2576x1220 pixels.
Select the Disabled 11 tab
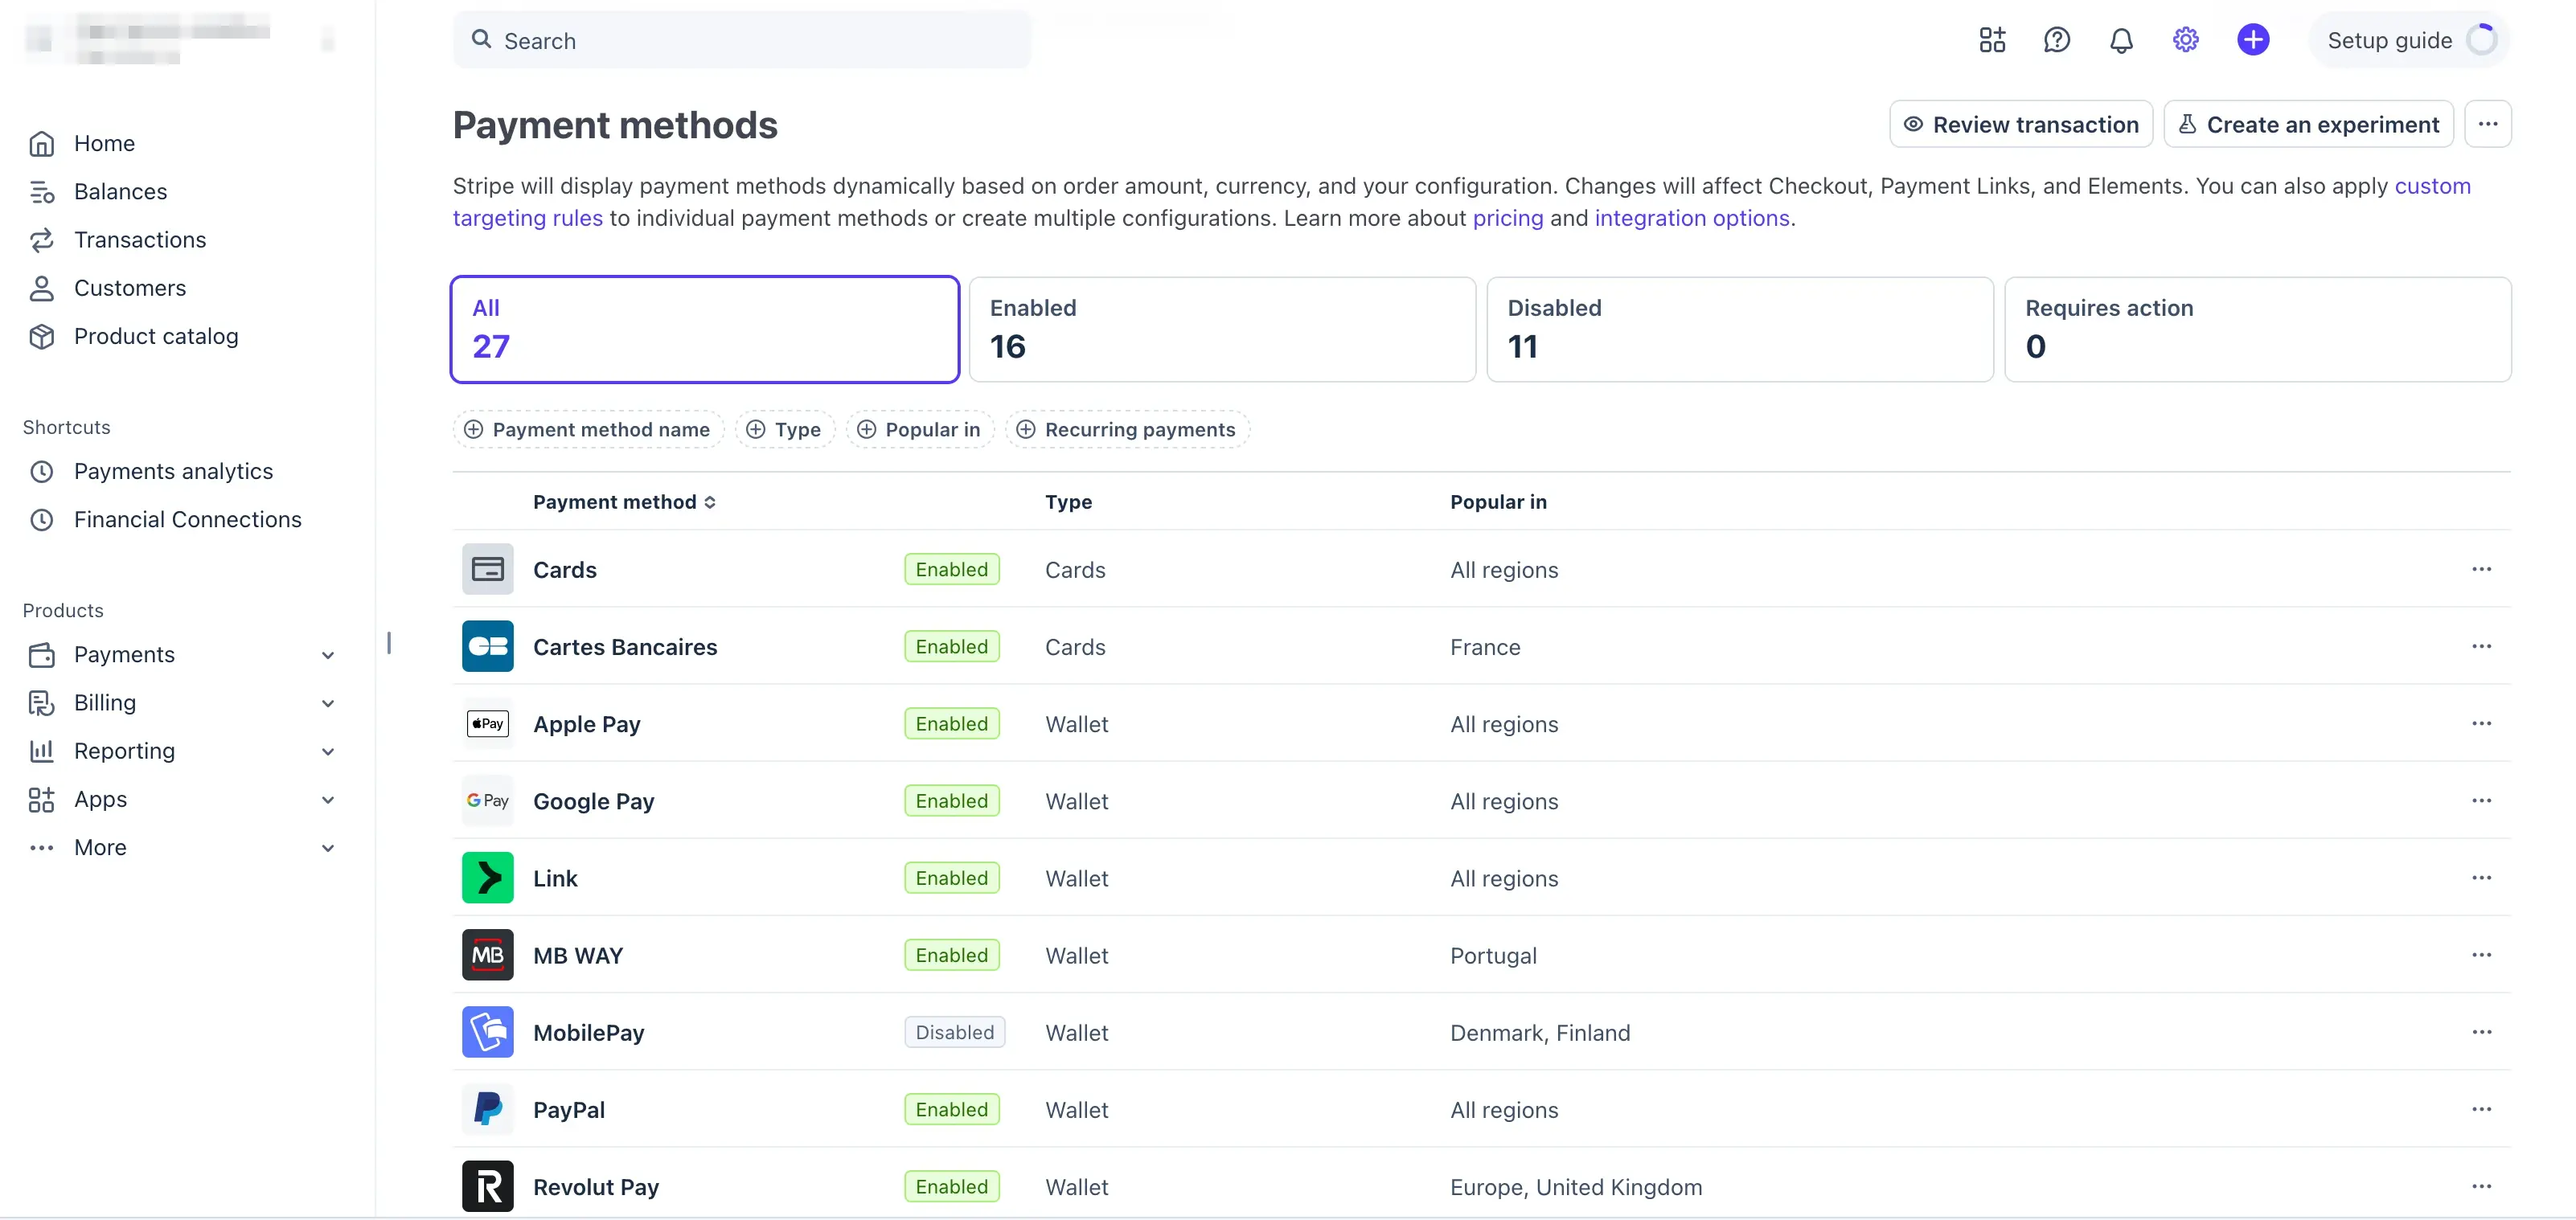point(1739,329)
